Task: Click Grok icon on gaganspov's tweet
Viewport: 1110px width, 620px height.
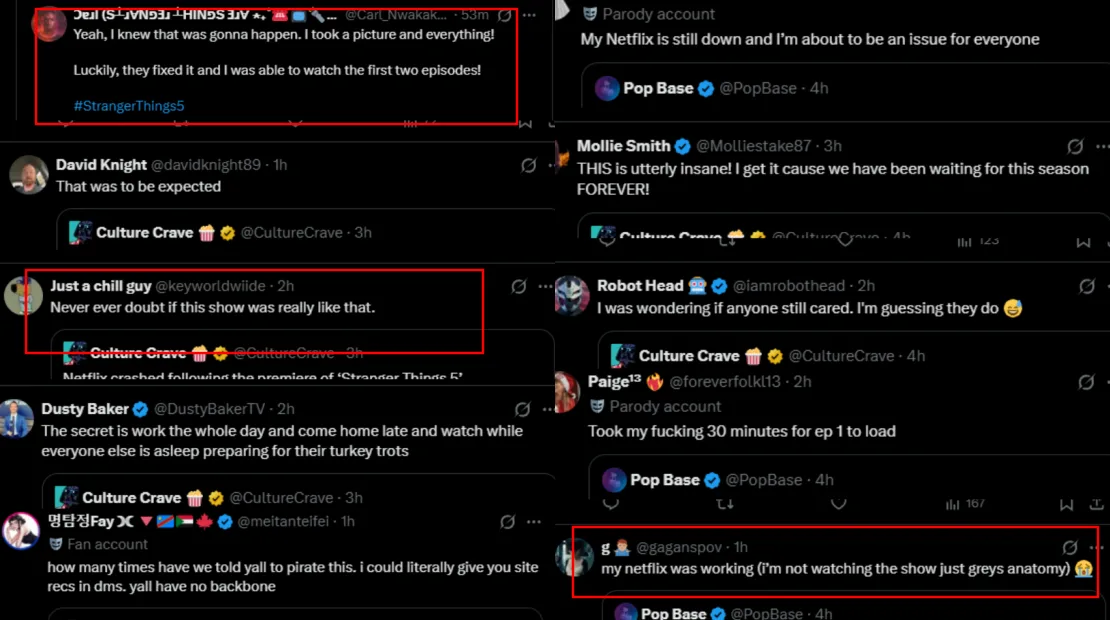Action: coord(1070,547)
